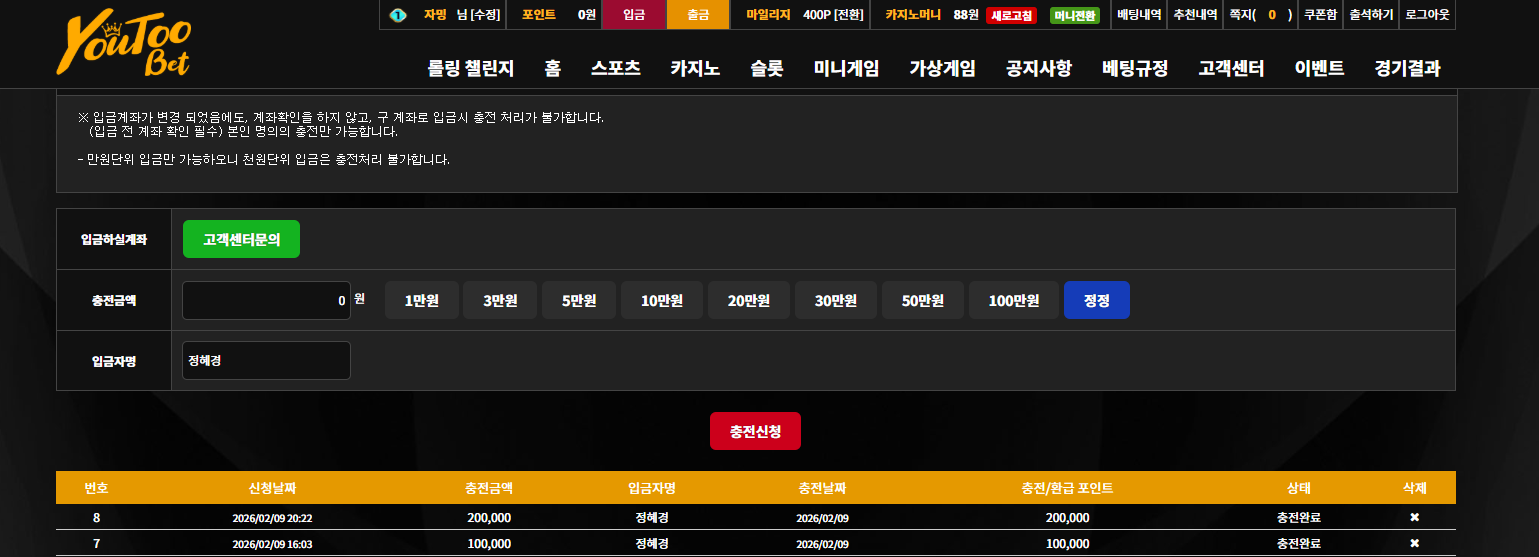Viewport: 1539px width, 557px height.
Task: Open the 출금 withdrawal tab
Action: click(698, 15)
